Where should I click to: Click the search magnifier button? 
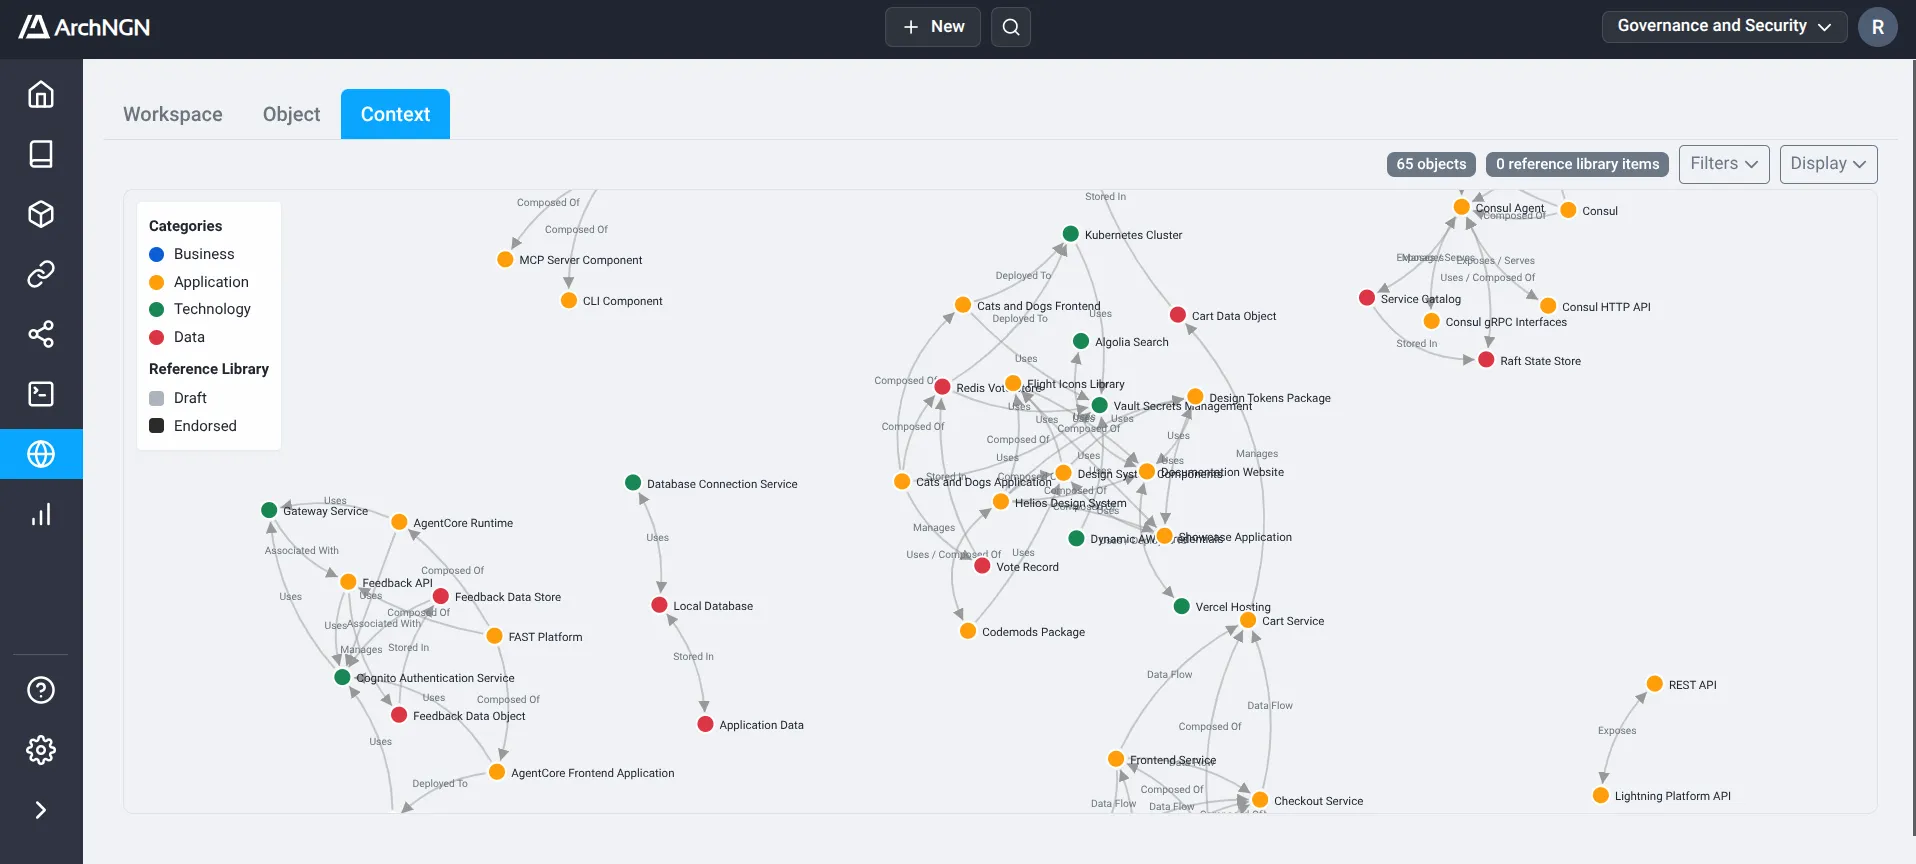pyautogui.click(x=1011, y=27)
